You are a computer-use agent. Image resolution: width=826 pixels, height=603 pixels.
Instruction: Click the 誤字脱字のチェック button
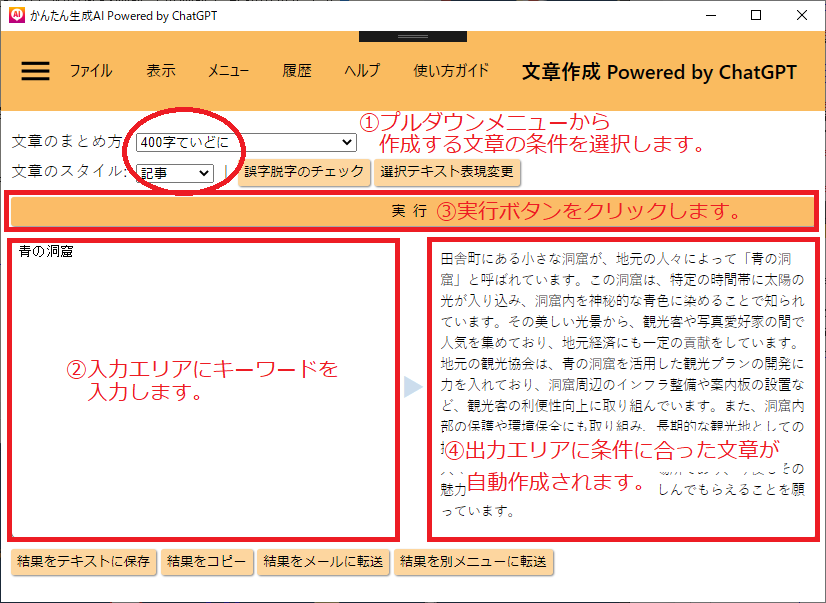[304, 172]
